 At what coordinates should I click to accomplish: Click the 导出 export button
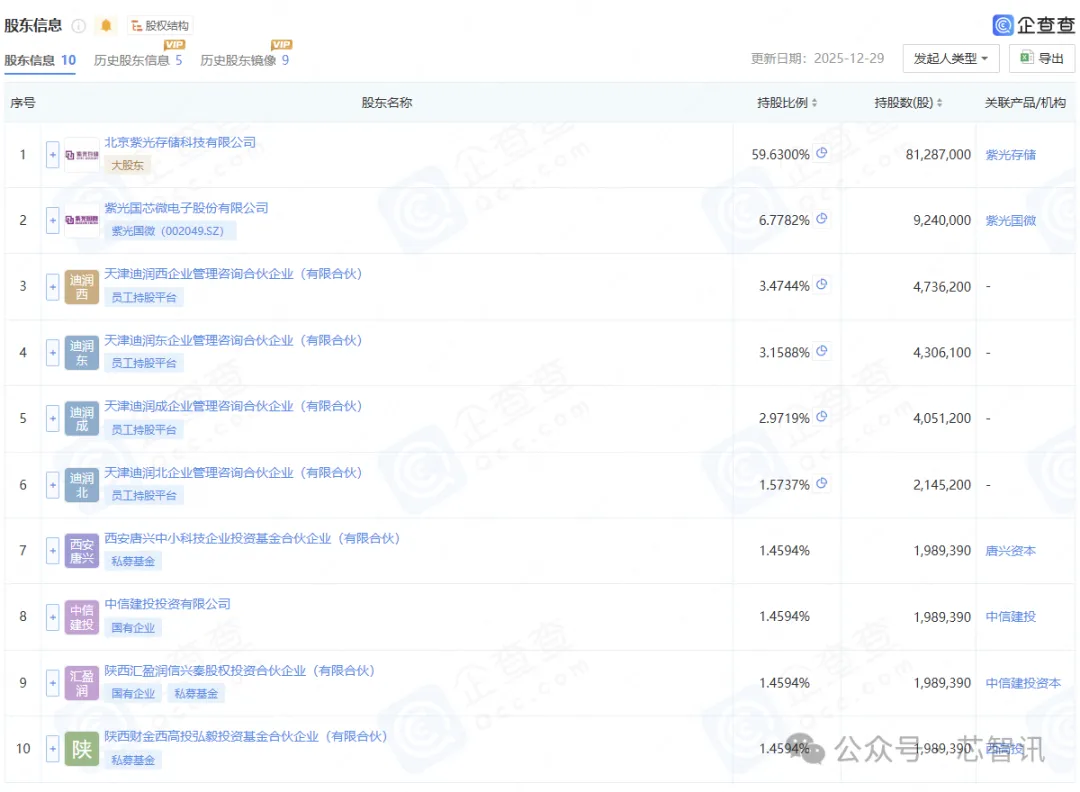(1041, 59)
